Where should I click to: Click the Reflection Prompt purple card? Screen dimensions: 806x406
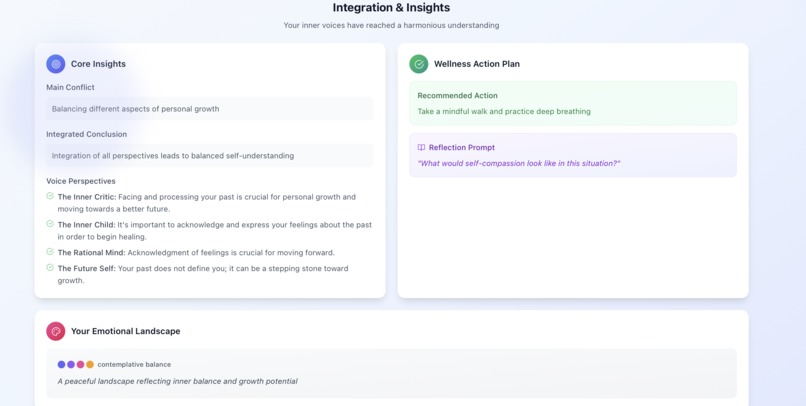click(x=573, y=155)
